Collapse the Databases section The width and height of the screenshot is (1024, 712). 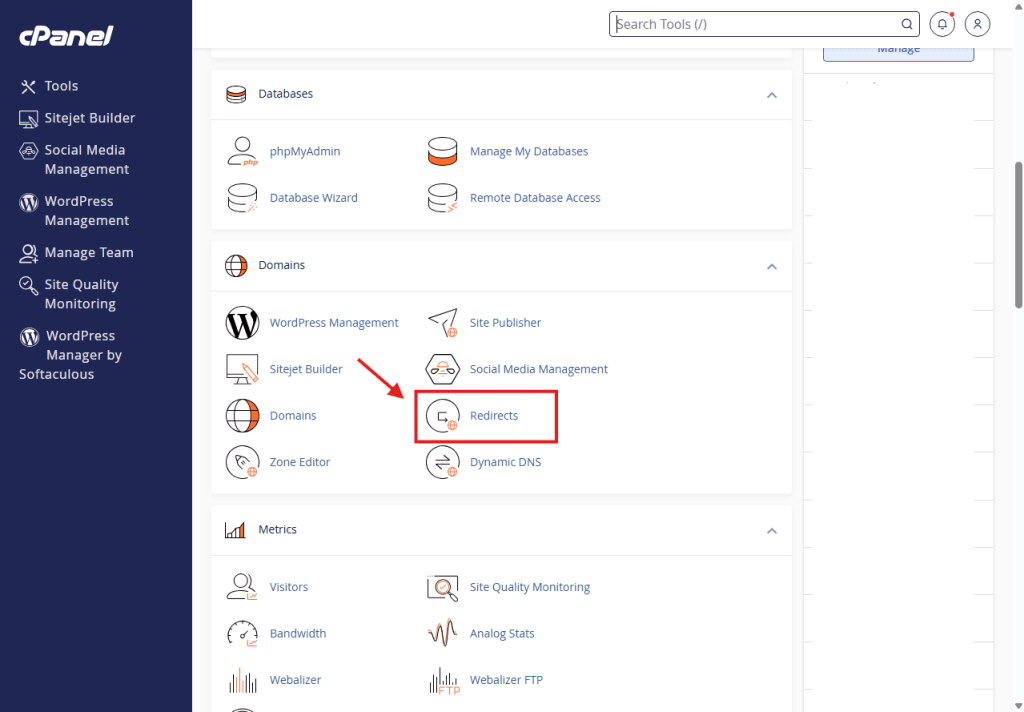771,95
